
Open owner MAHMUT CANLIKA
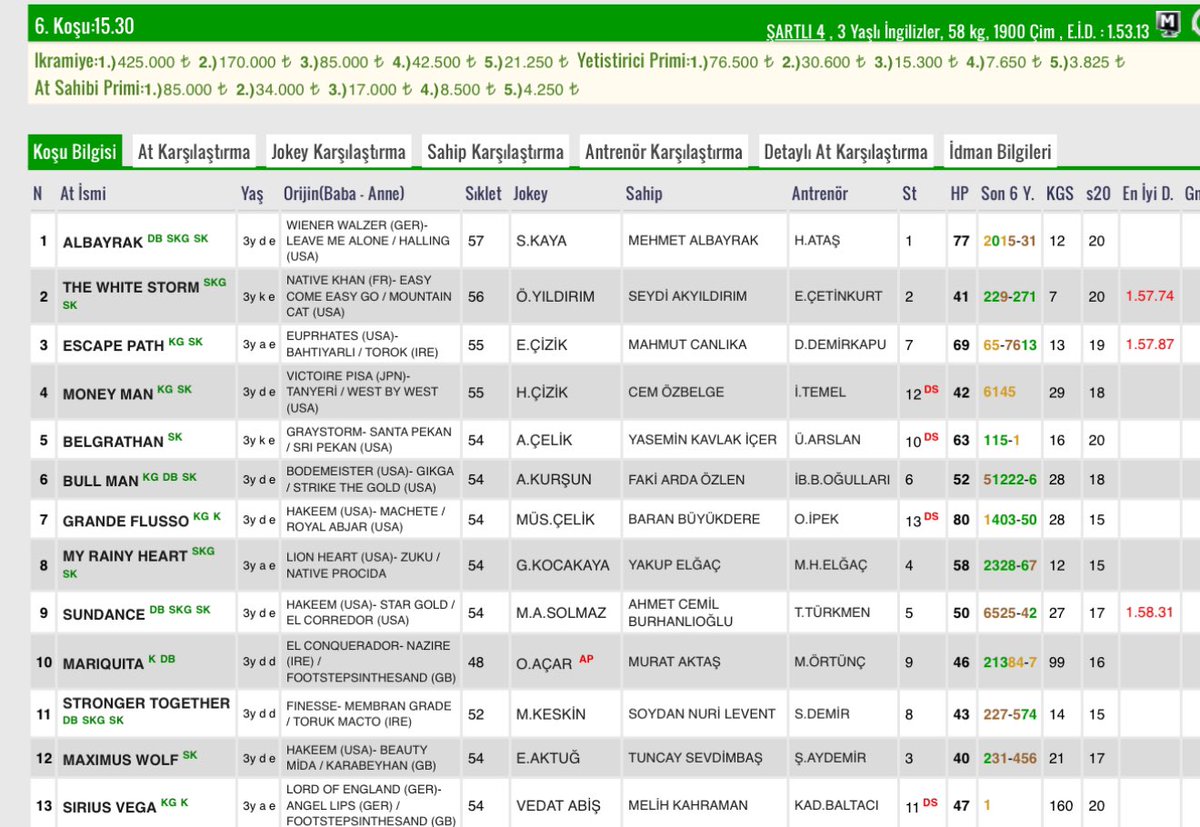pos(687,345)
